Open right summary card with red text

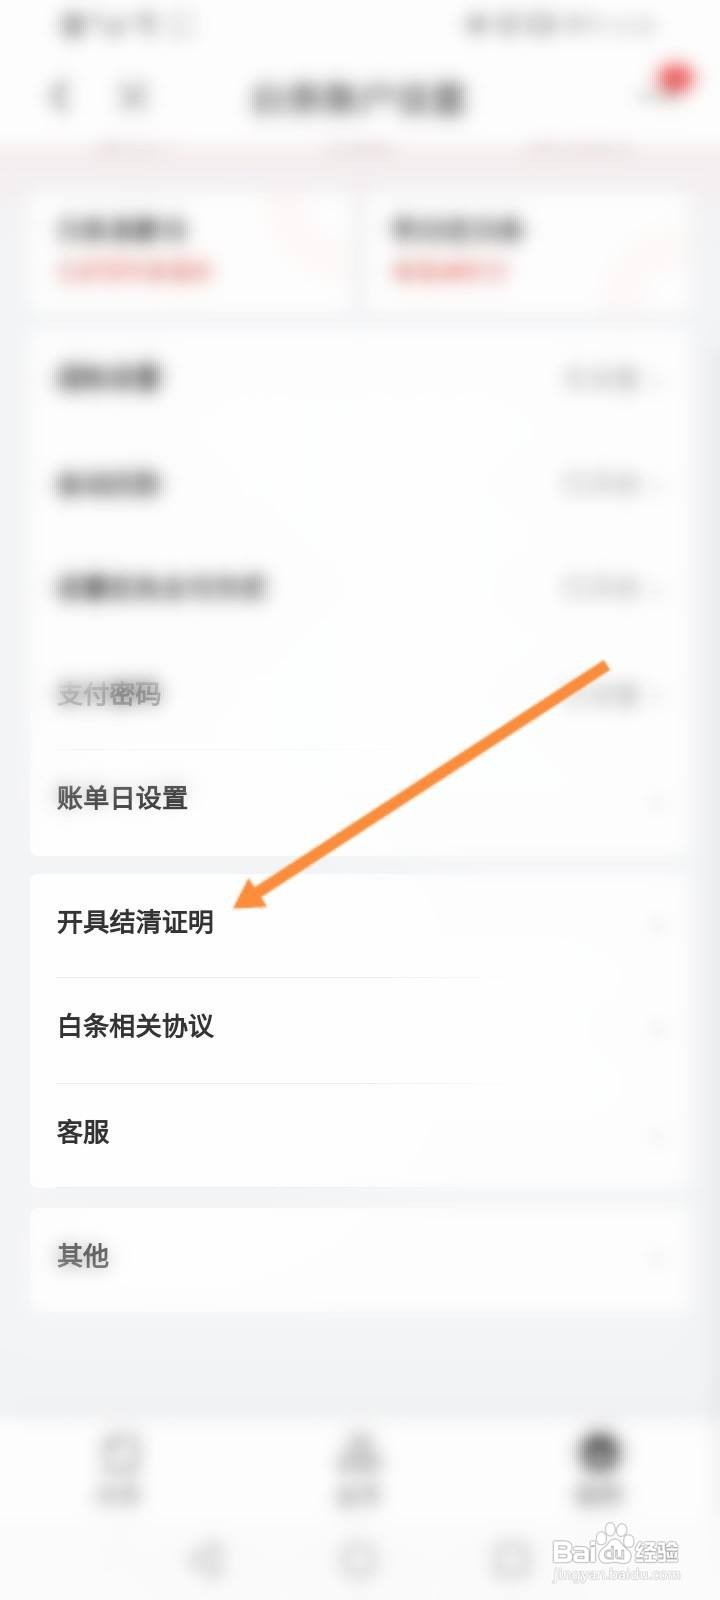(527, 250)
